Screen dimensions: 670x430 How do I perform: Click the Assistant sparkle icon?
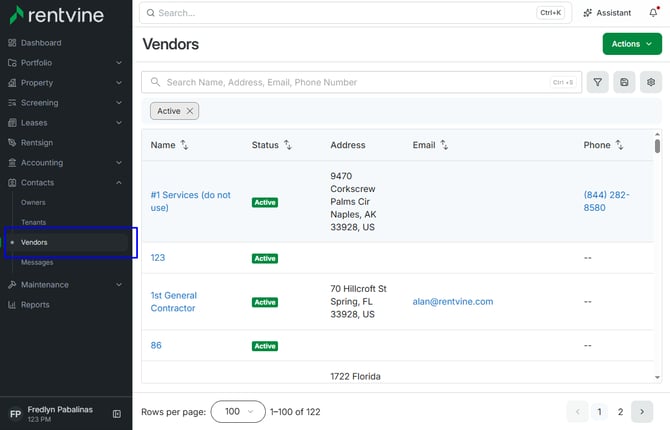coord(588,13)
